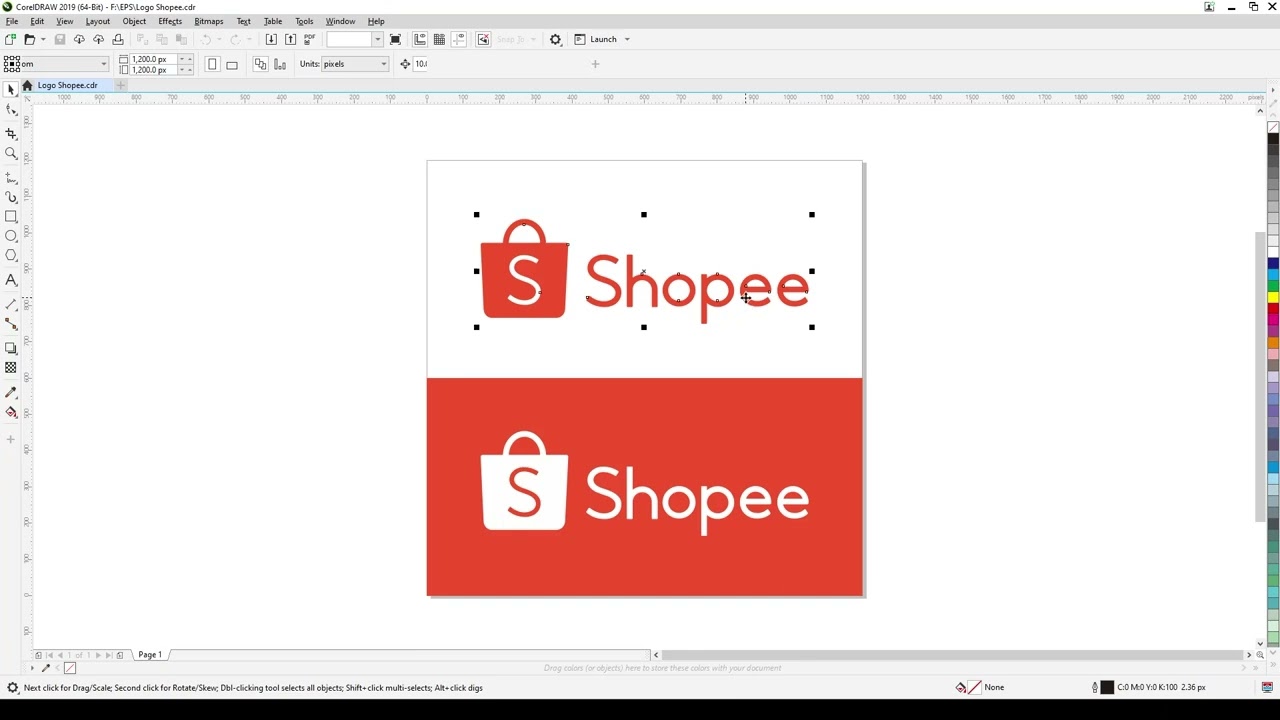Click the Open file folder icon
1280x720 pixels.
click(30, 39)
